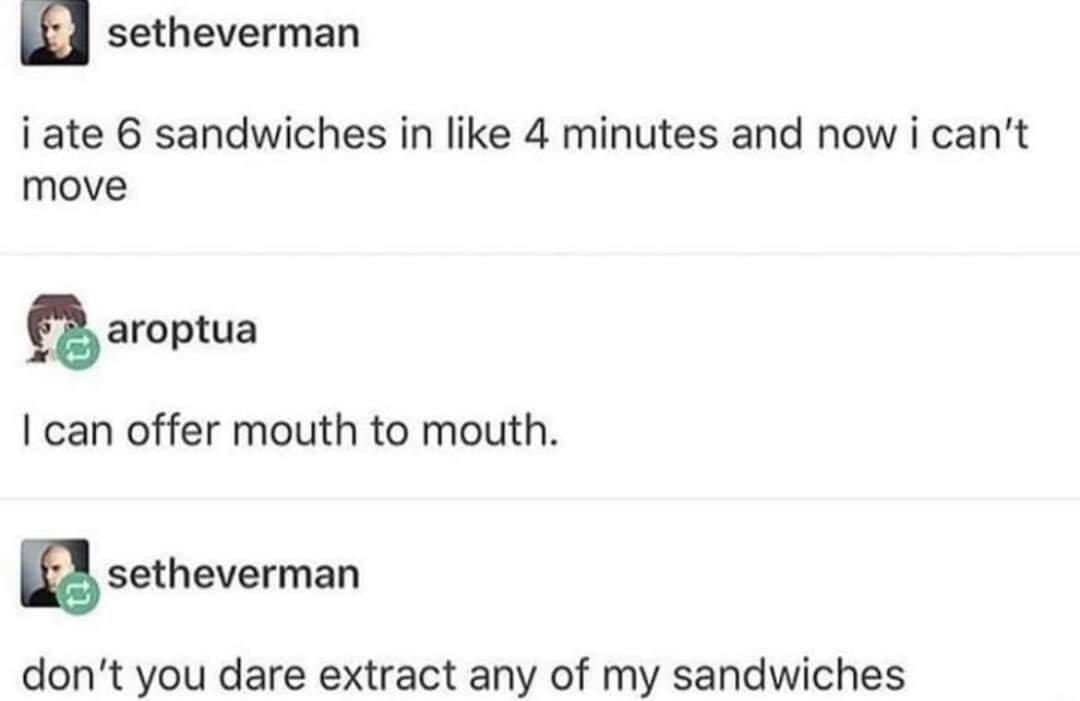This screenshot has height=701, width=1080.
Task: Click the word "sandwiches" in the last reply
Action: pos(788,676)
